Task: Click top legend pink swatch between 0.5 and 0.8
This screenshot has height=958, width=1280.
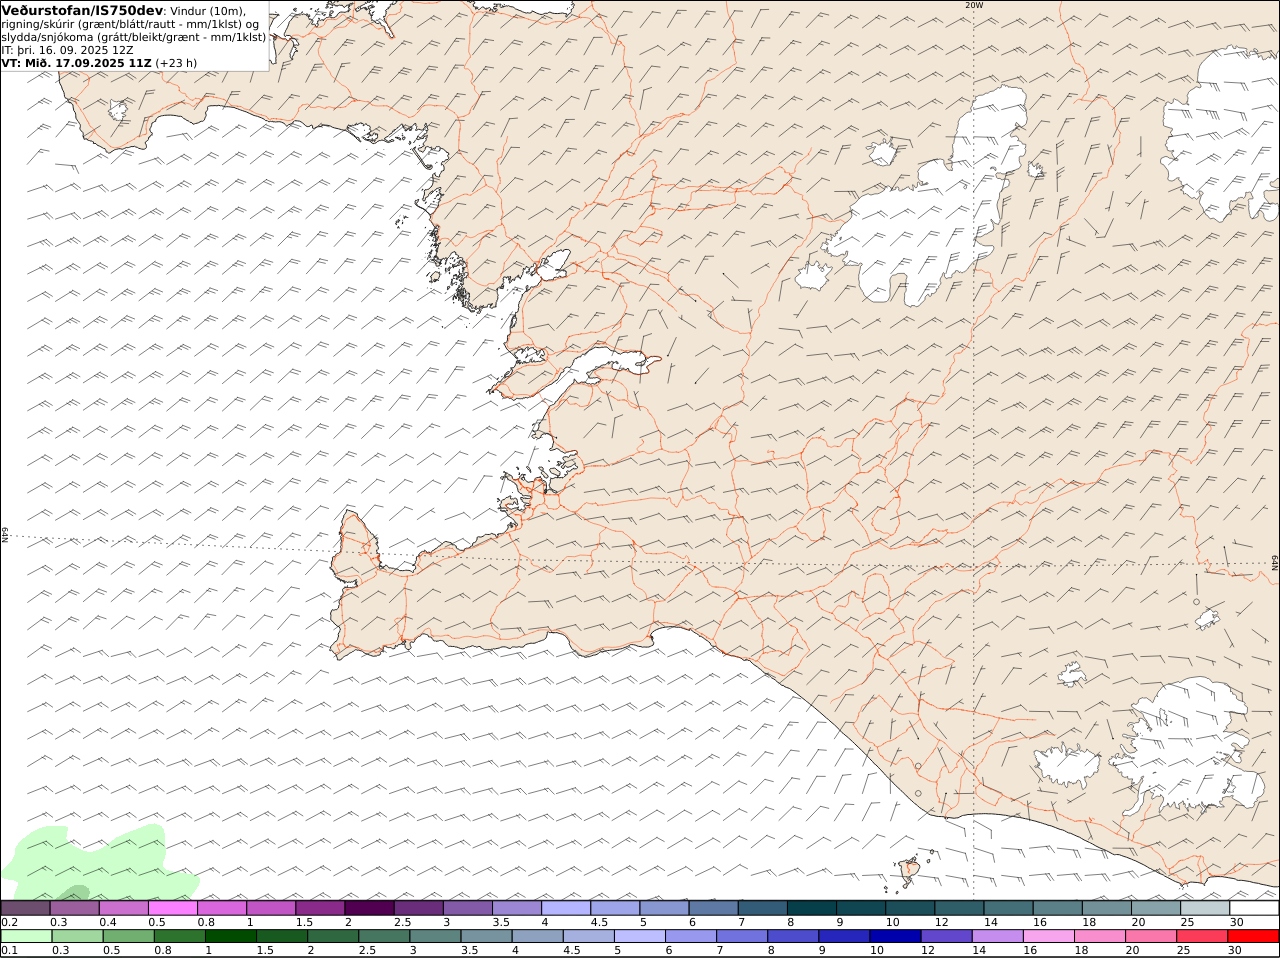Action: click(x=173, y=908)
